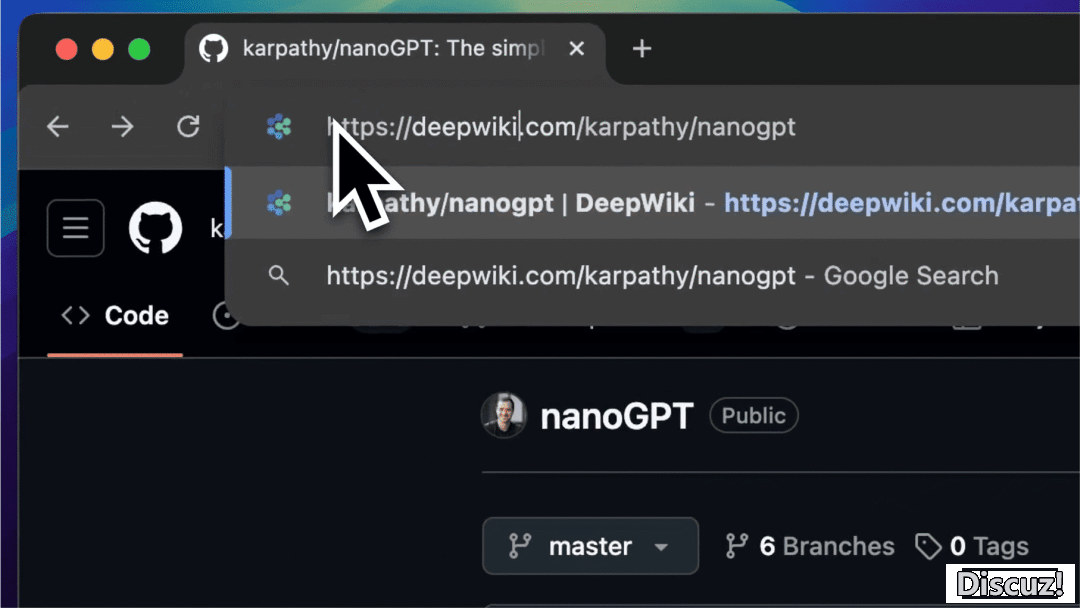Reload the page with the refresh icon
This screenshot has width=1080, height=608.
[x=188, y=126]
